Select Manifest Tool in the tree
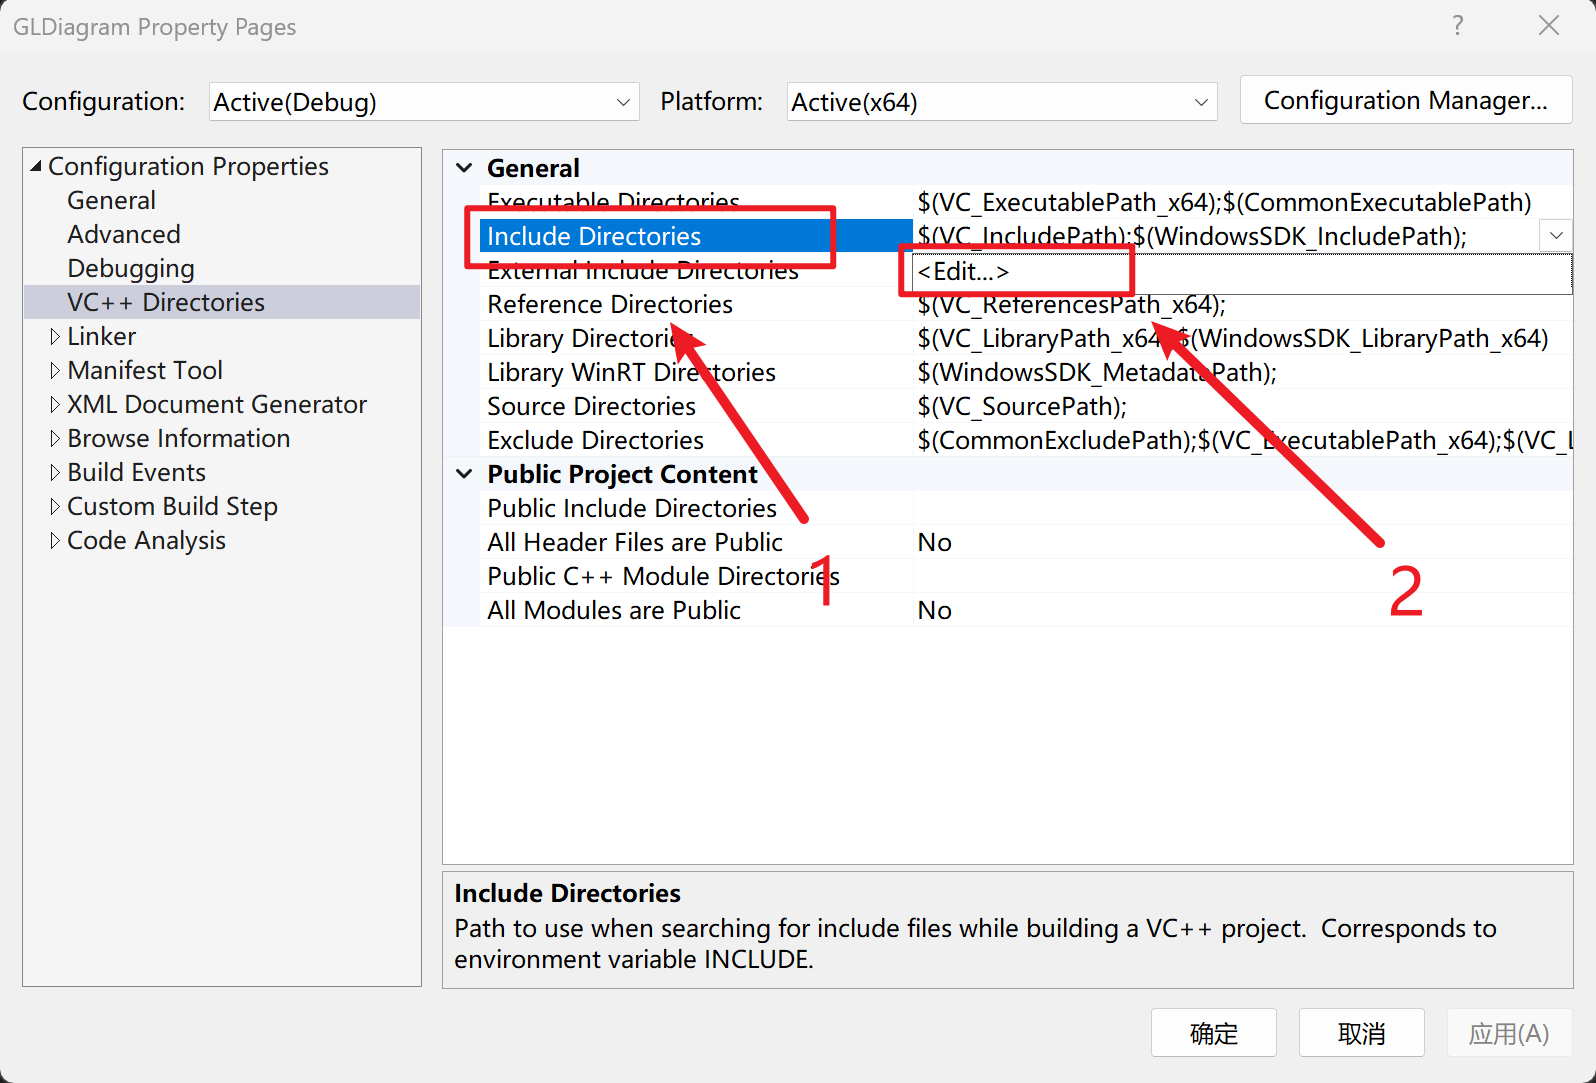 pos(145,370)
